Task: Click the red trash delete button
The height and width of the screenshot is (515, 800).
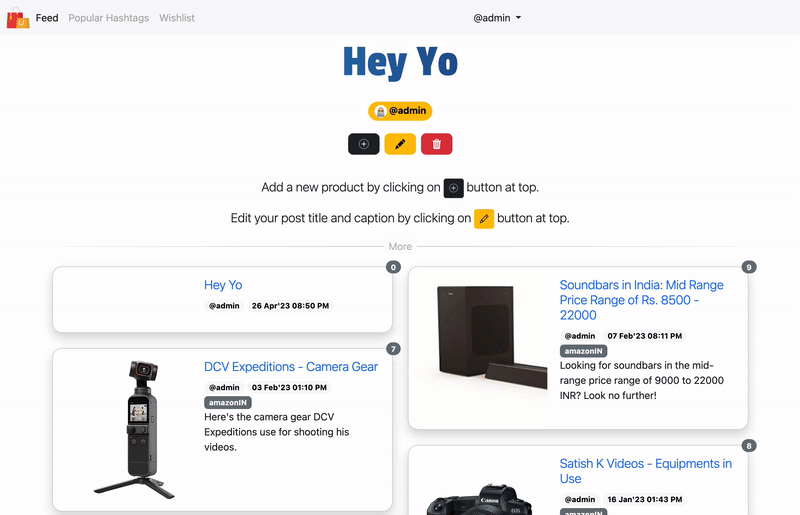Action: click(x=437, y=144)
